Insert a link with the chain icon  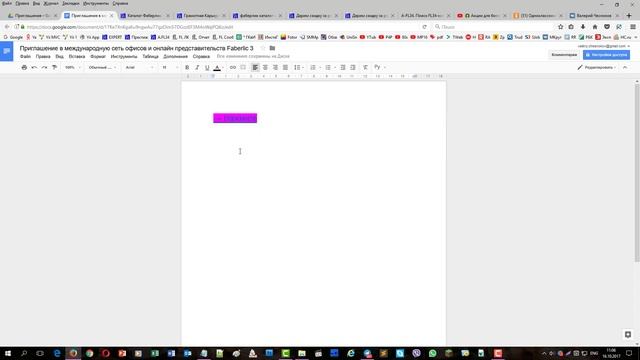point(233,67)
